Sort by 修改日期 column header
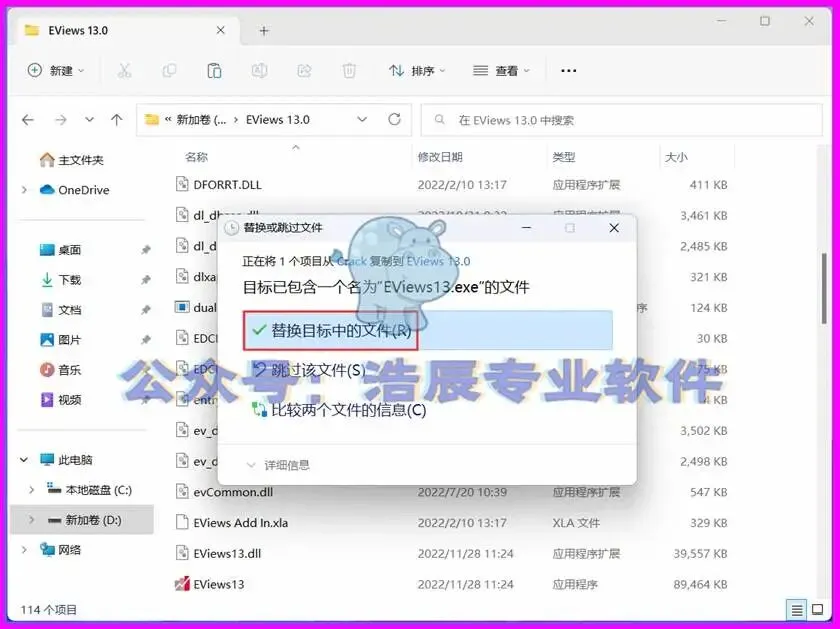 click(440, 157)
